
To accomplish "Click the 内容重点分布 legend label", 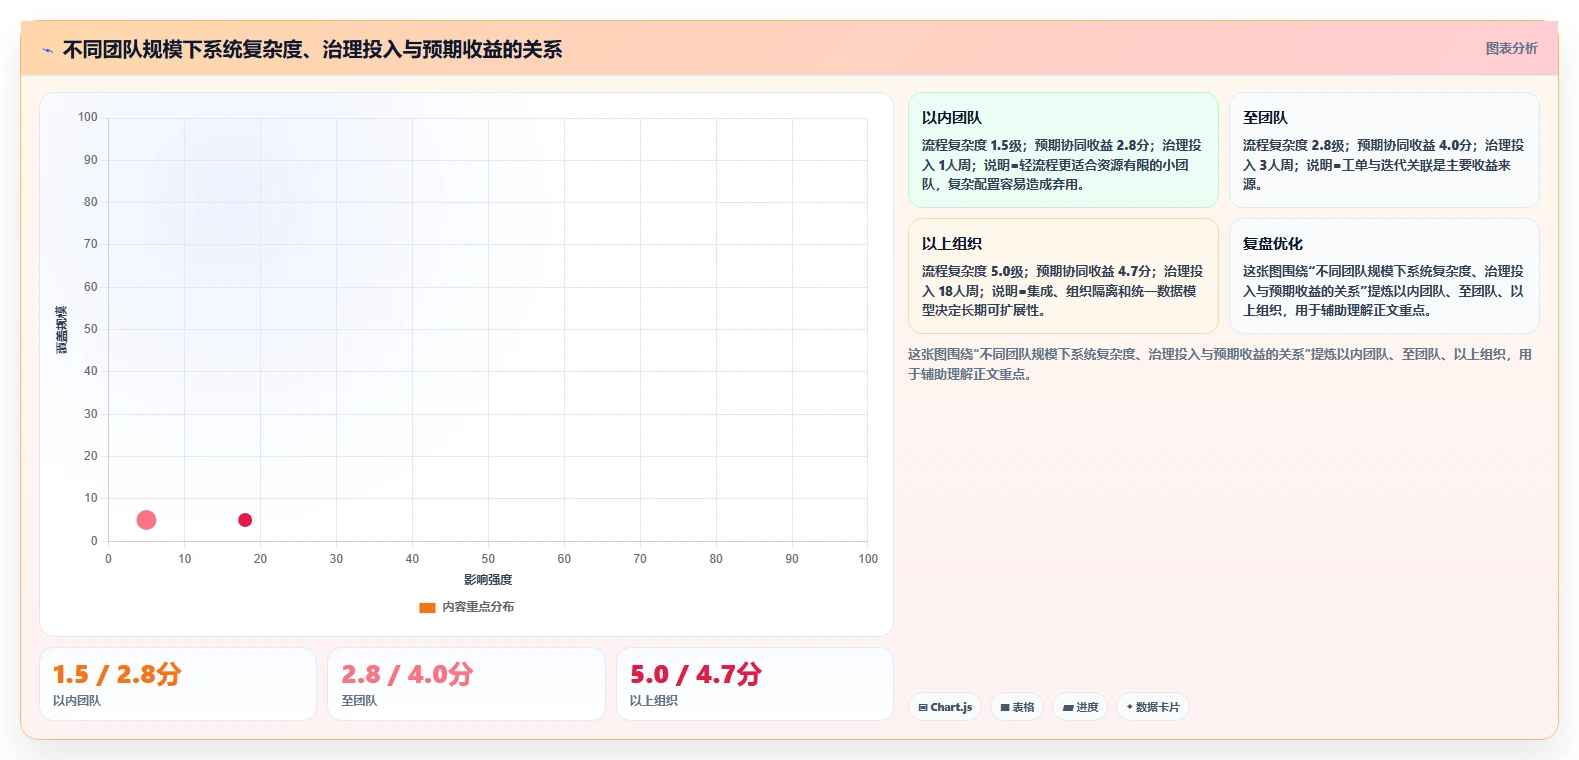I will (478, 607).
